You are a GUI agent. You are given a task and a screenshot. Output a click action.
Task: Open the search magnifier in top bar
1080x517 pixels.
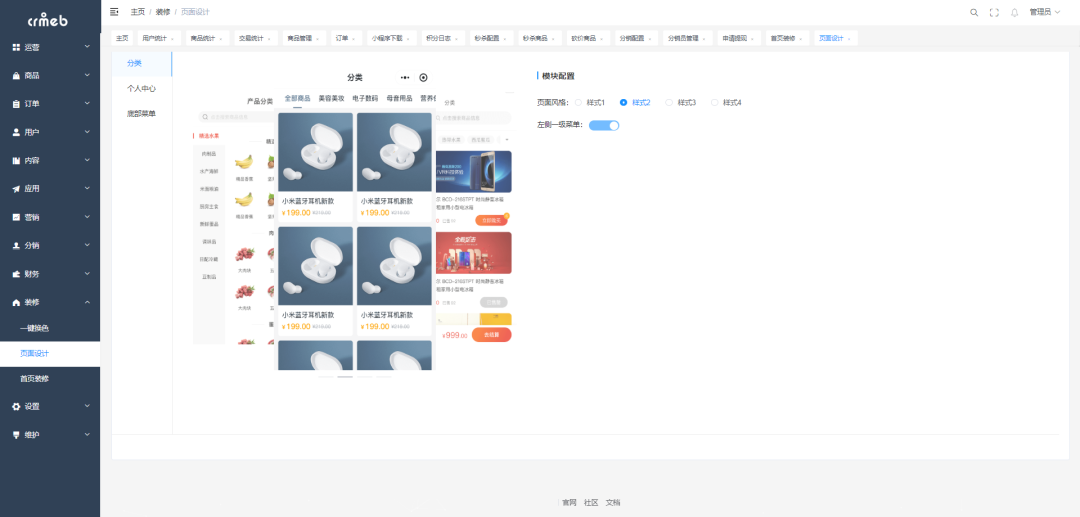pyautogui.click(x=974, y=12)
